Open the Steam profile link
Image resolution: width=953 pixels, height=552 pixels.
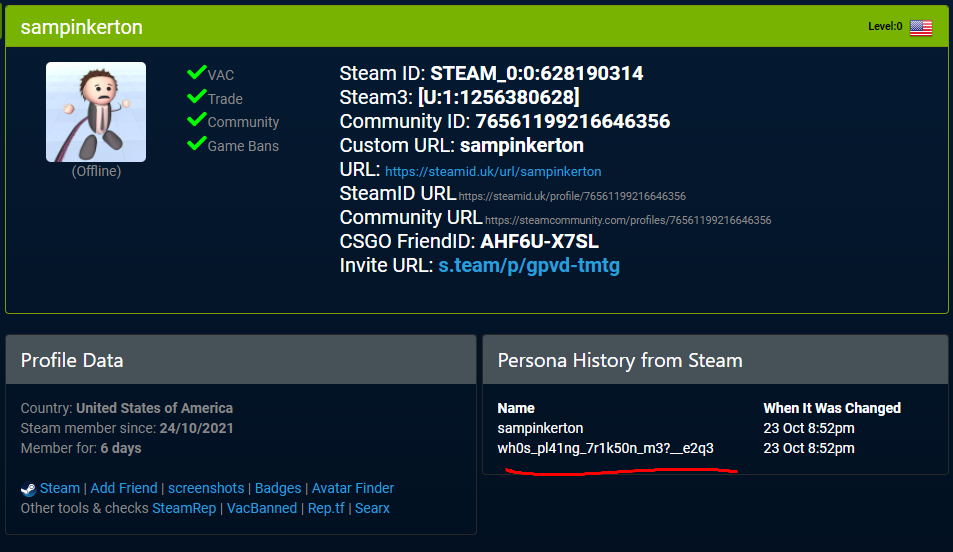point(60,488)
